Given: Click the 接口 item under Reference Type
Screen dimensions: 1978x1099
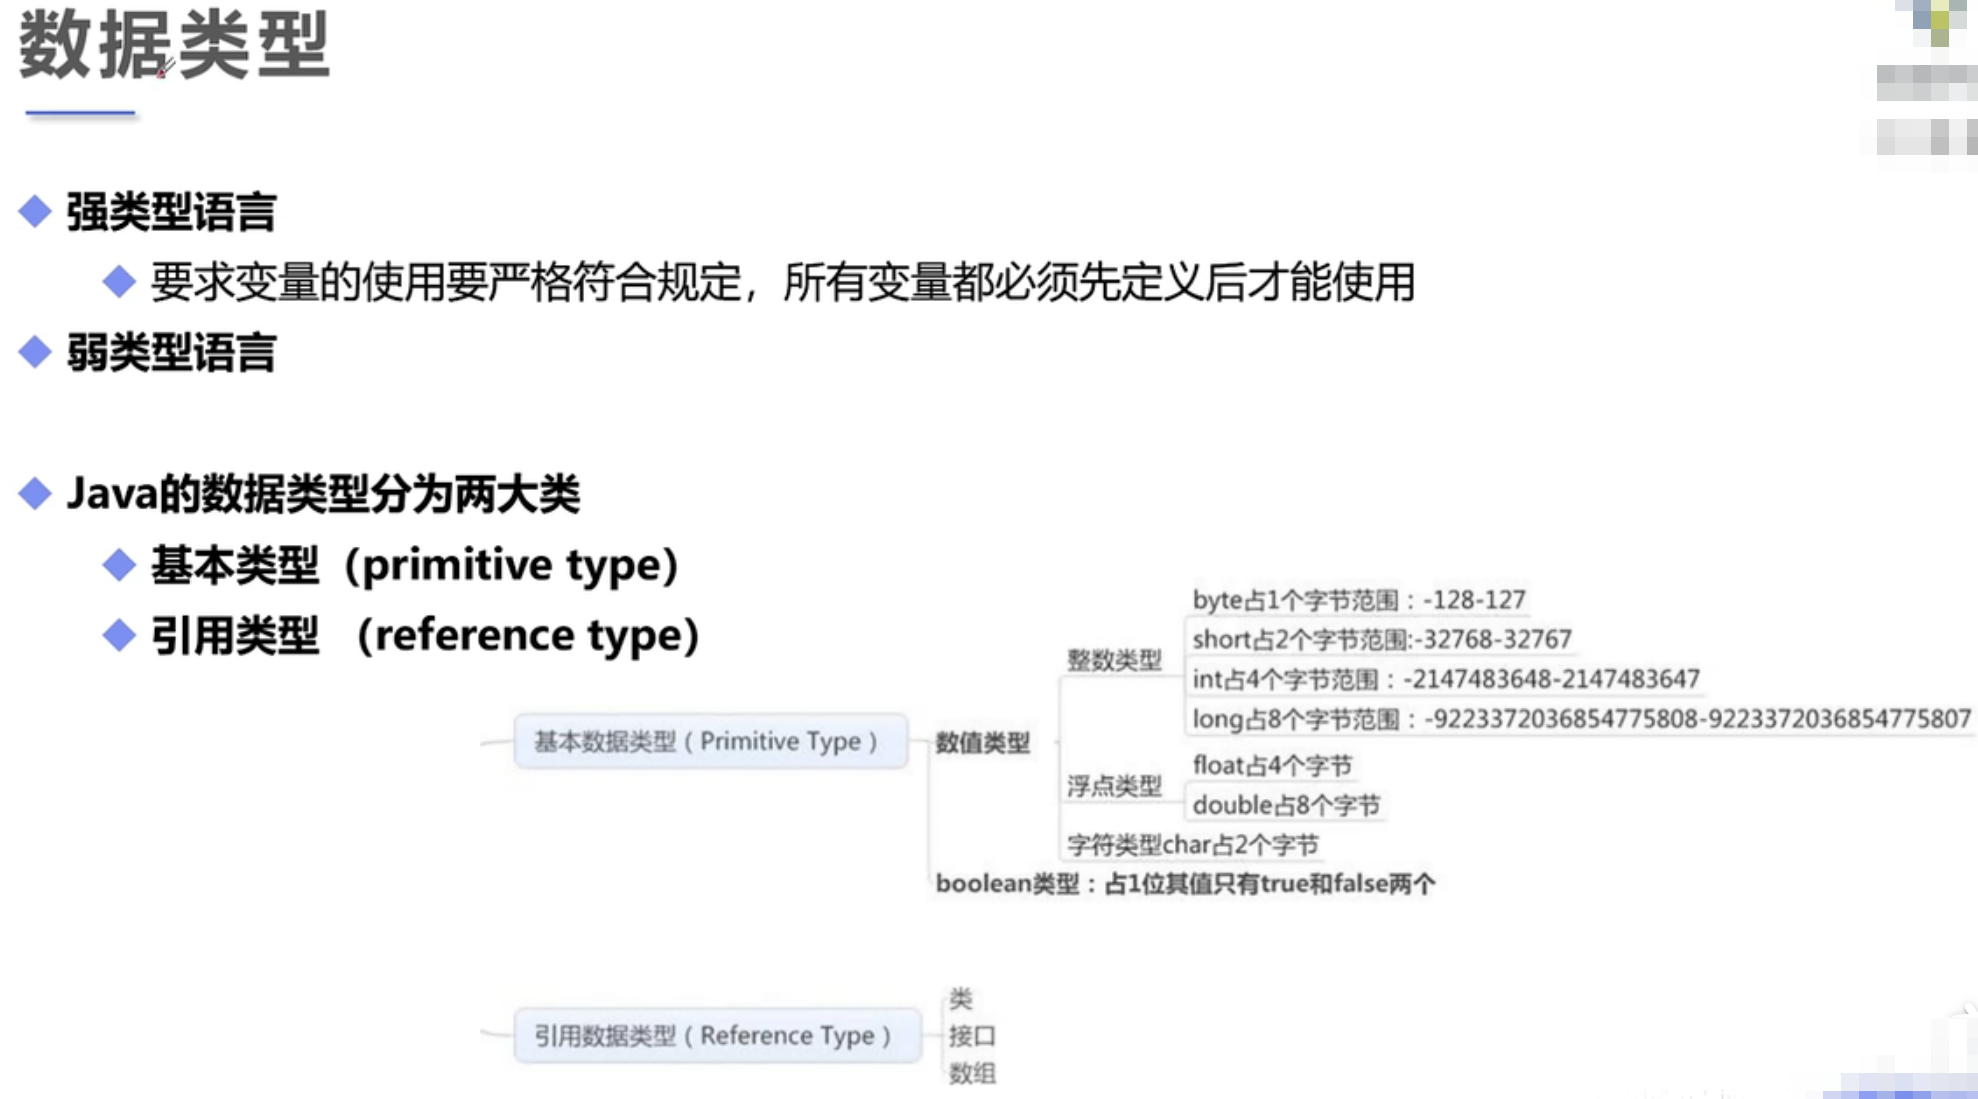Looking at the screenshot, I should [x=972, y=1036].
